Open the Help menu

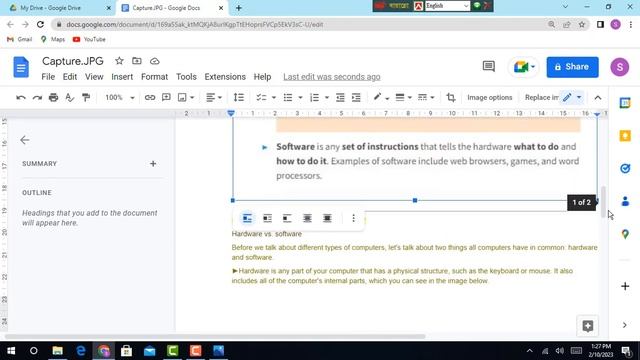(262, 77)
